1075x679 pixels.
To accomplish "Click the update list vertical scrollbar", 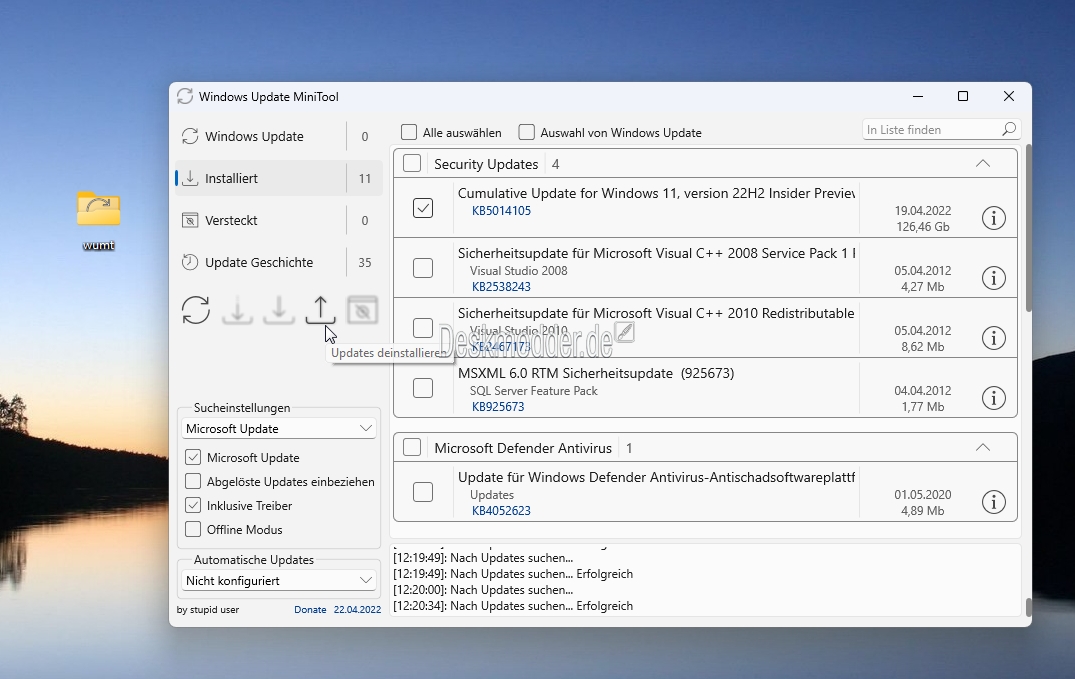I will click(x=1028, y=228).
